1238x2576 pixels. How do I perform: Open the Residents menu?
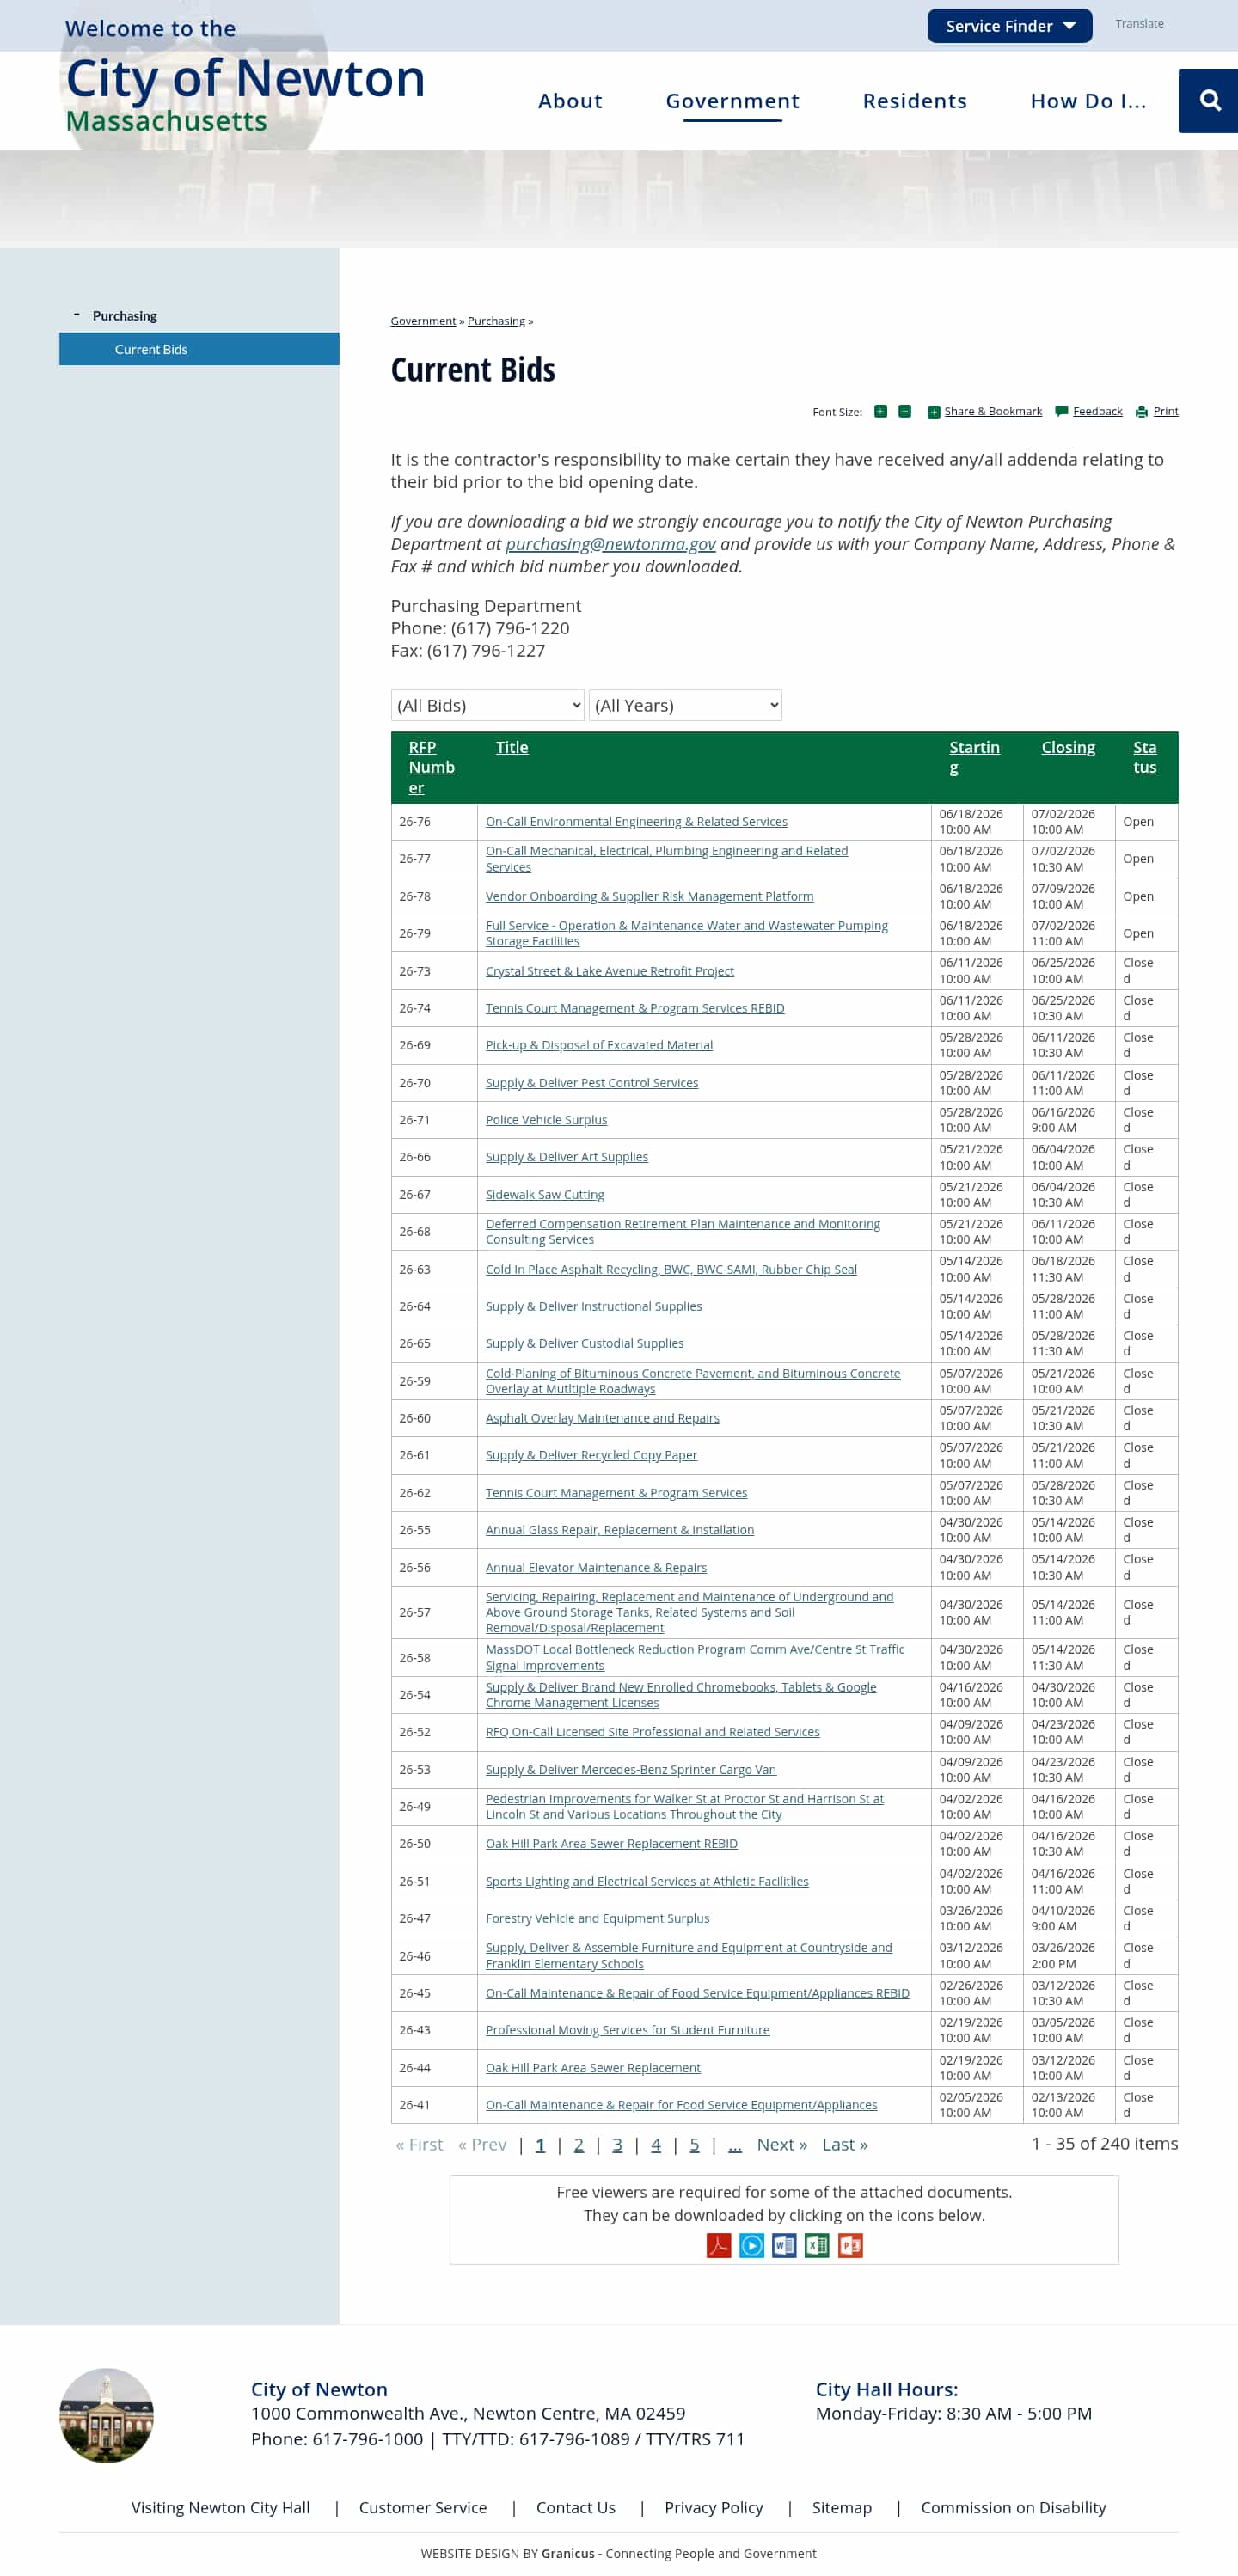point(914,101)
